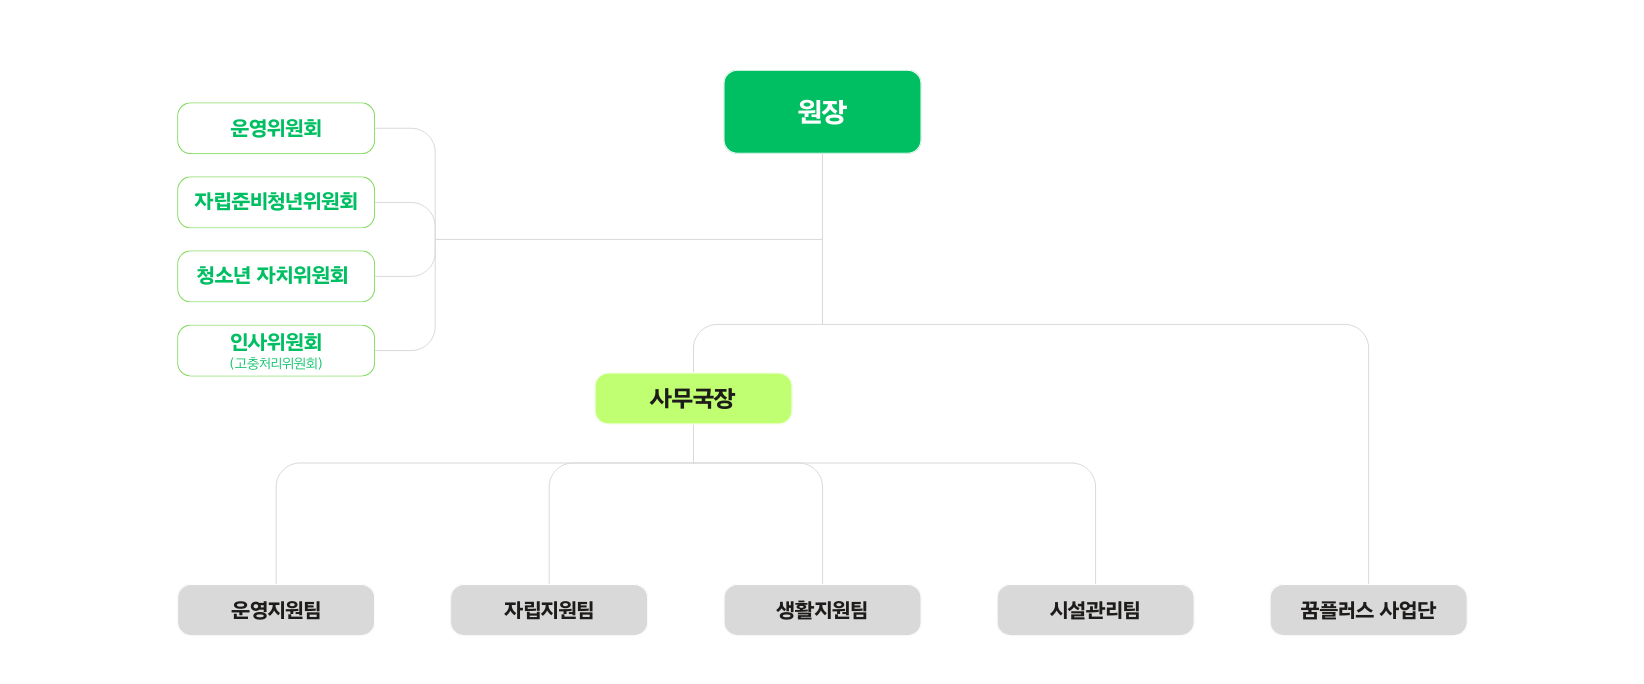Select the 생활지원팀 team box
Viewport: 1644px width, 684px height.
[822, 610]
